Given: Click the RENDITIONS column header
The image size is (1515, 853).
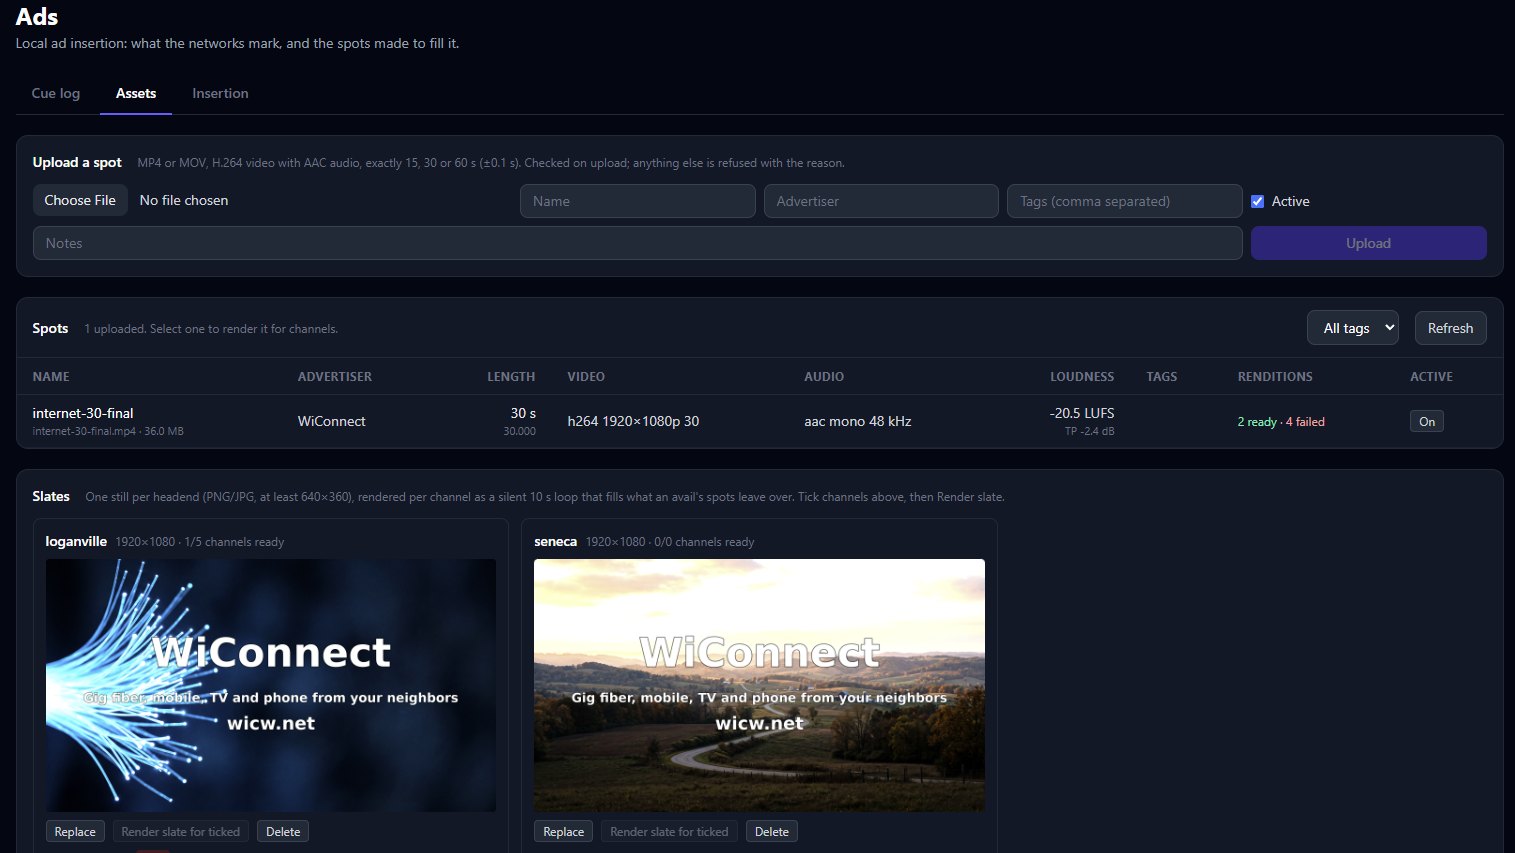Looking at the screenshot, I should tap(1275, 377).
